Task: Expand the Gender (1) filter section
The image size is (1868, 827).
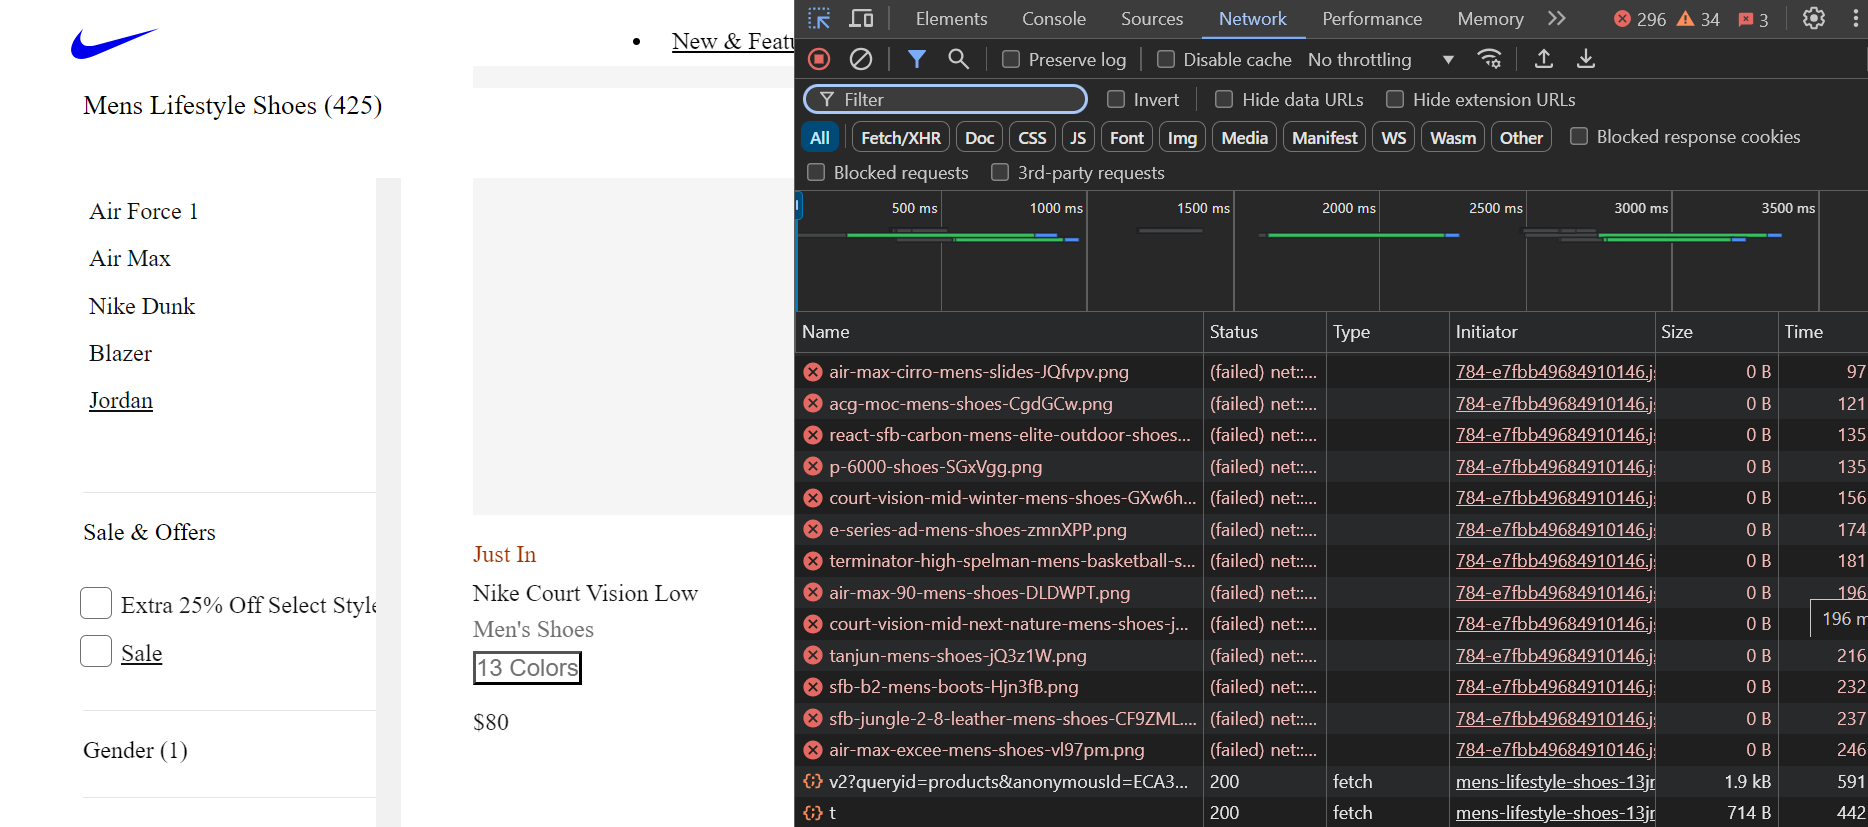Action: coord(135,750)
